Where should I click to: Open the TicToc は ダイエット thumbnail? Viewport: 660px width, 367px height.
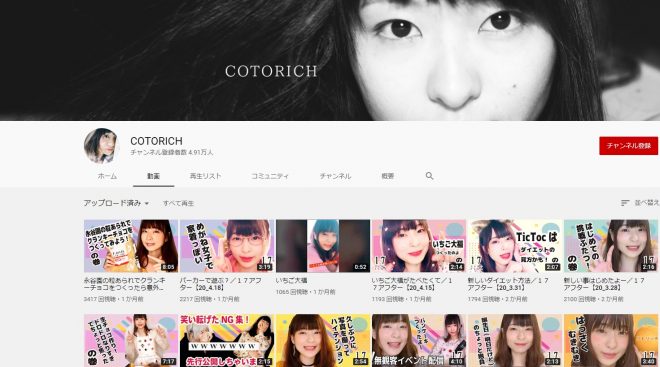pyautogui.click(x=515, y=246)
